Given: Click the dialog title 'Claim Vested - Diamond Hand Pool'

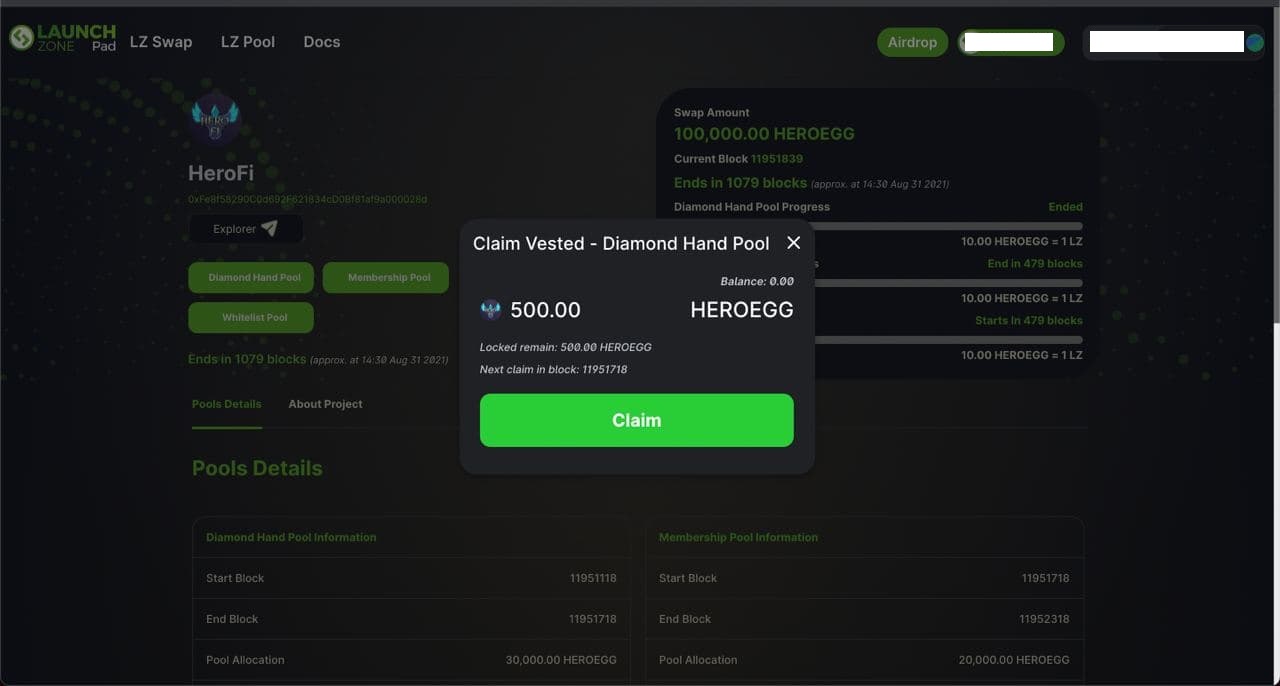Looking at the screenshot, I should click(621, 243).
